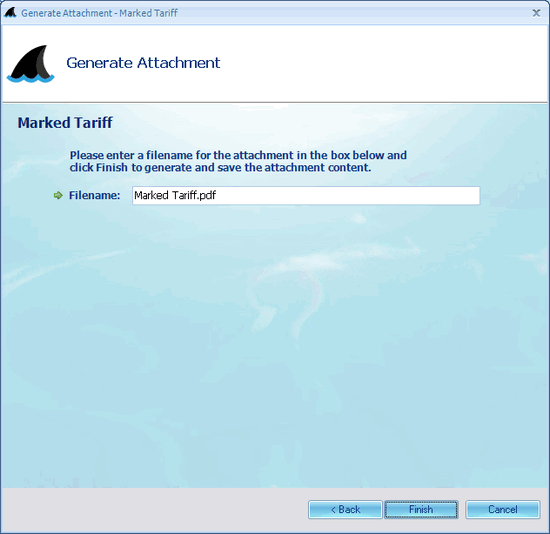Image resolution: width=550 pixels, height=534 pixels.
Task: Click the instruction line ending attachment content
Action: 220,167
